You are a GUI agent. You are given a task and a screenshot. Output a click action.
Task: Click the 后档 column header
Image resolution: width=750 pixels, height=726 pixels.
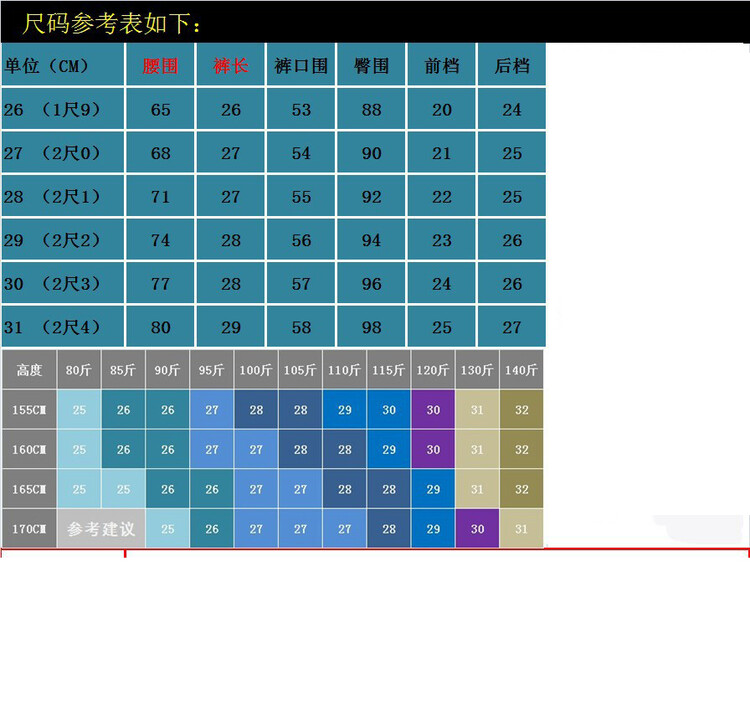click(x=512, y=66)
